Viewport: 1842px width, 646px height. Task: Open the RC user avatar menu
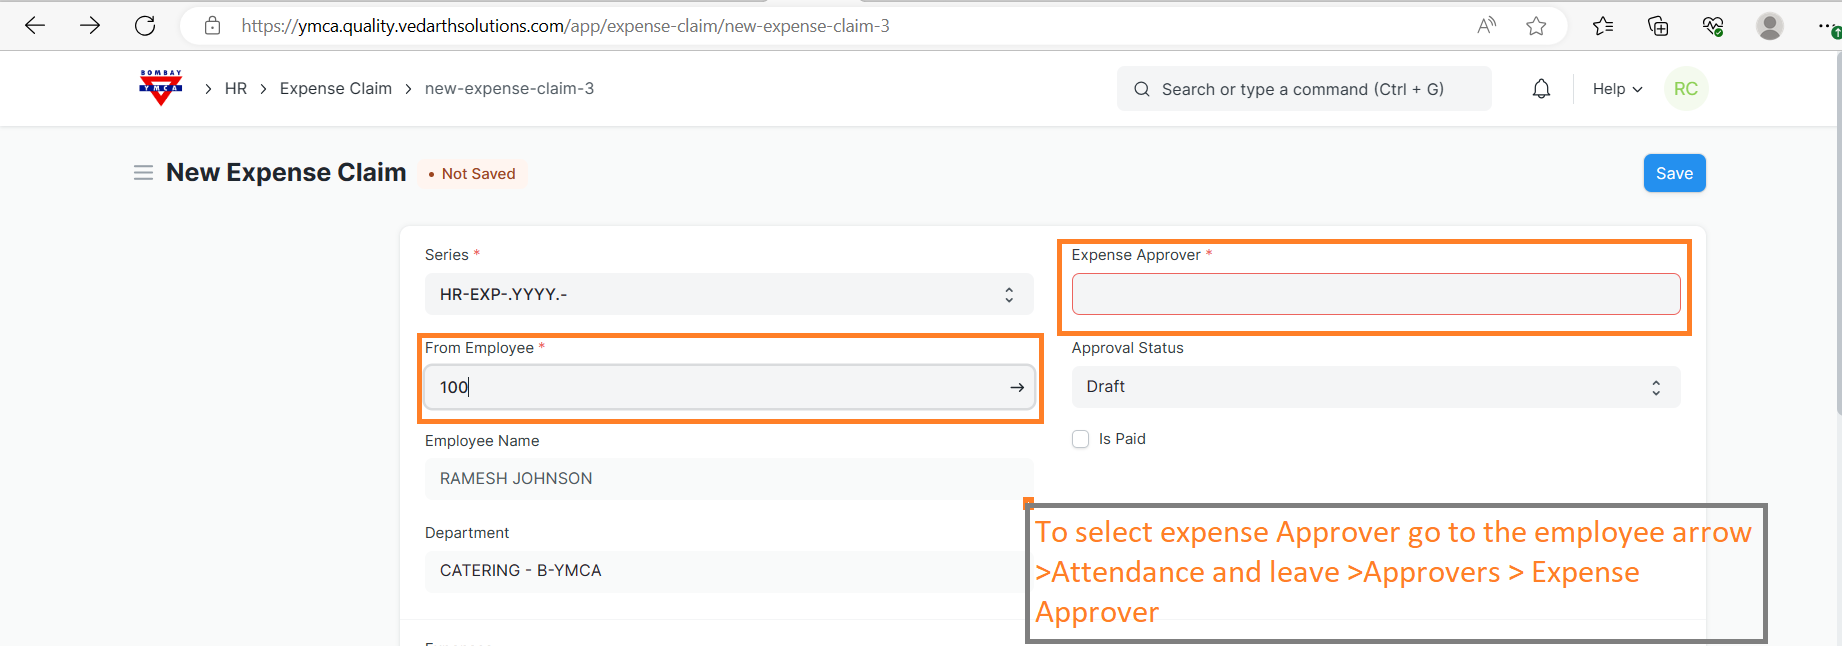(1685, 89)
